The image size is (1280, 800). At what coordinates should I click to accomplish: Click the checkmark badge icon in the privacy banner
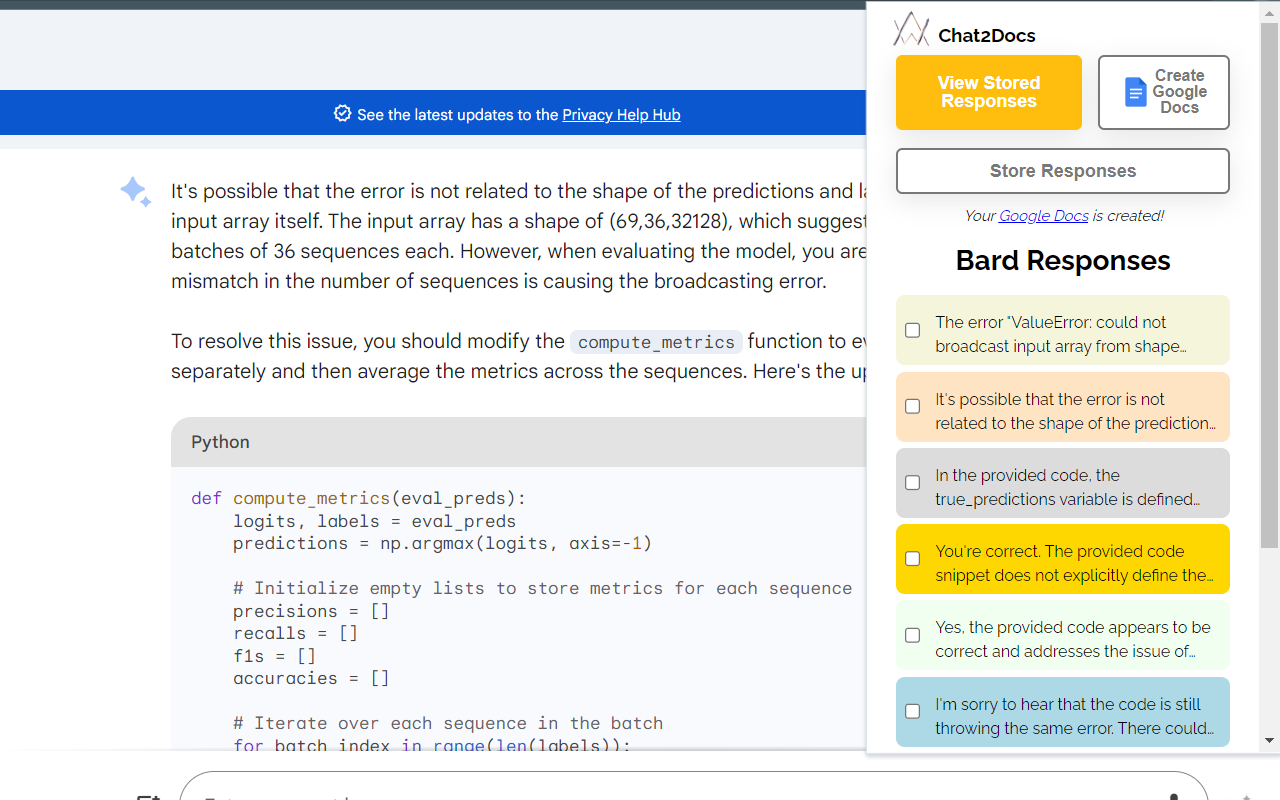342,114
